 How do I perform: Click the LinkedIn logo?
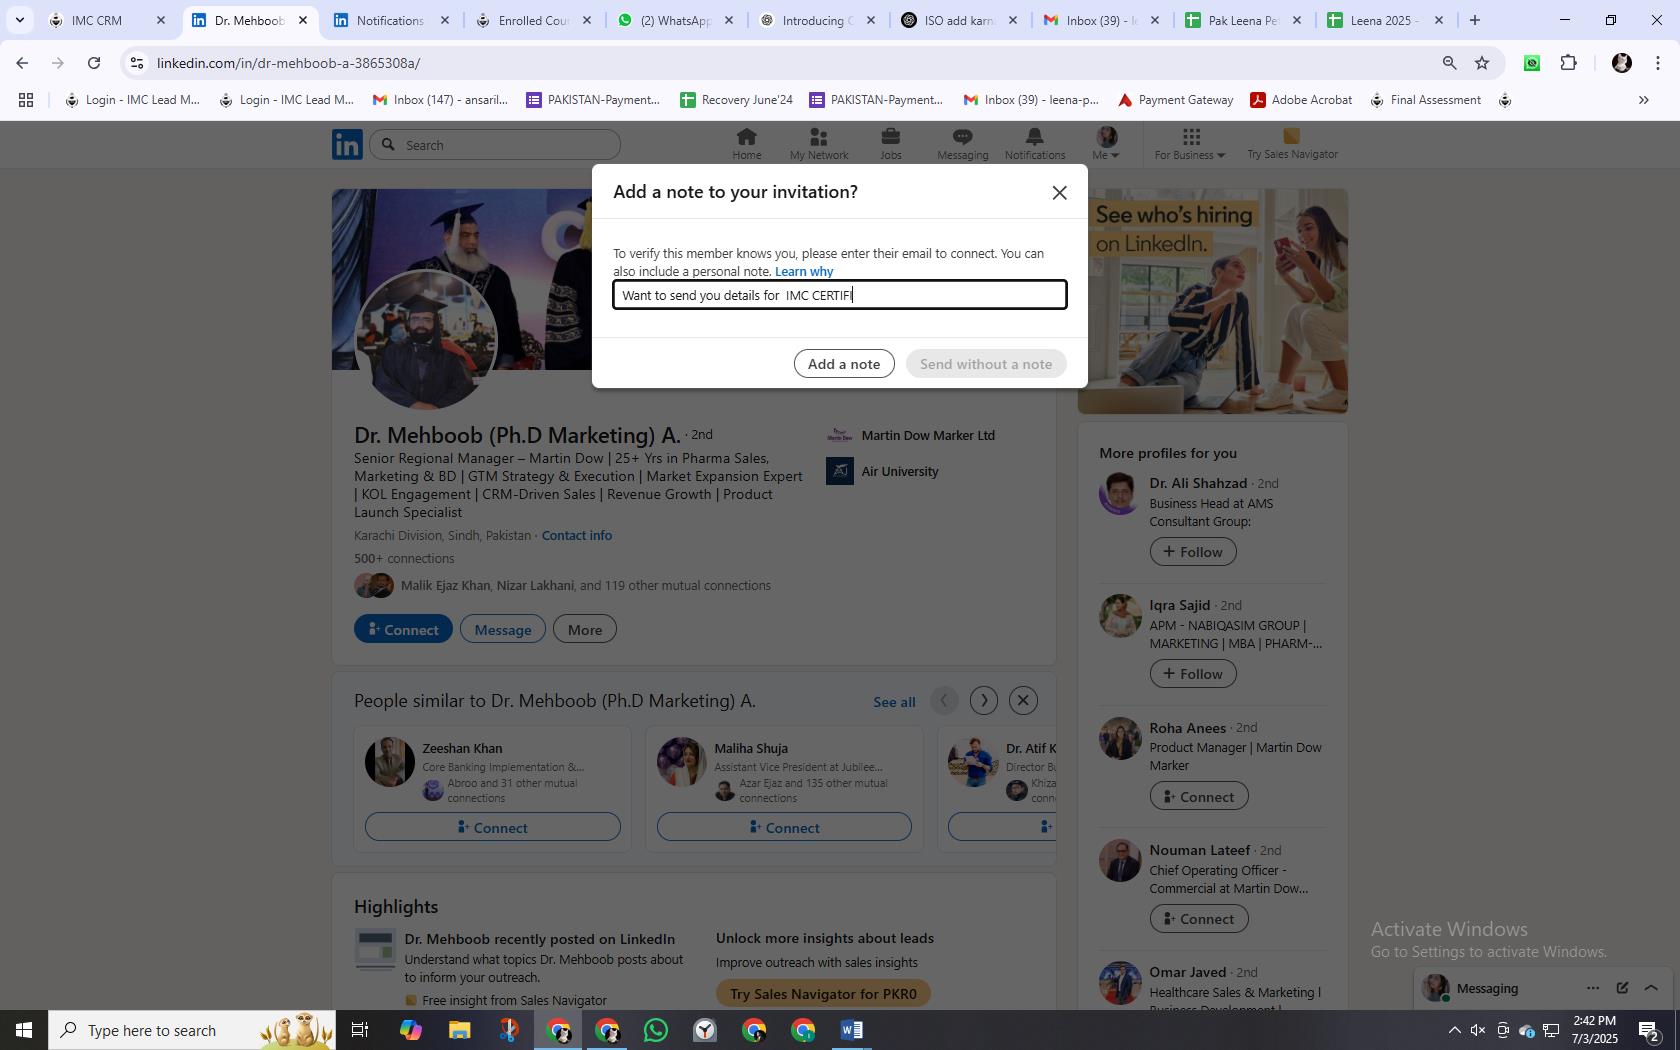click(347, 145)
